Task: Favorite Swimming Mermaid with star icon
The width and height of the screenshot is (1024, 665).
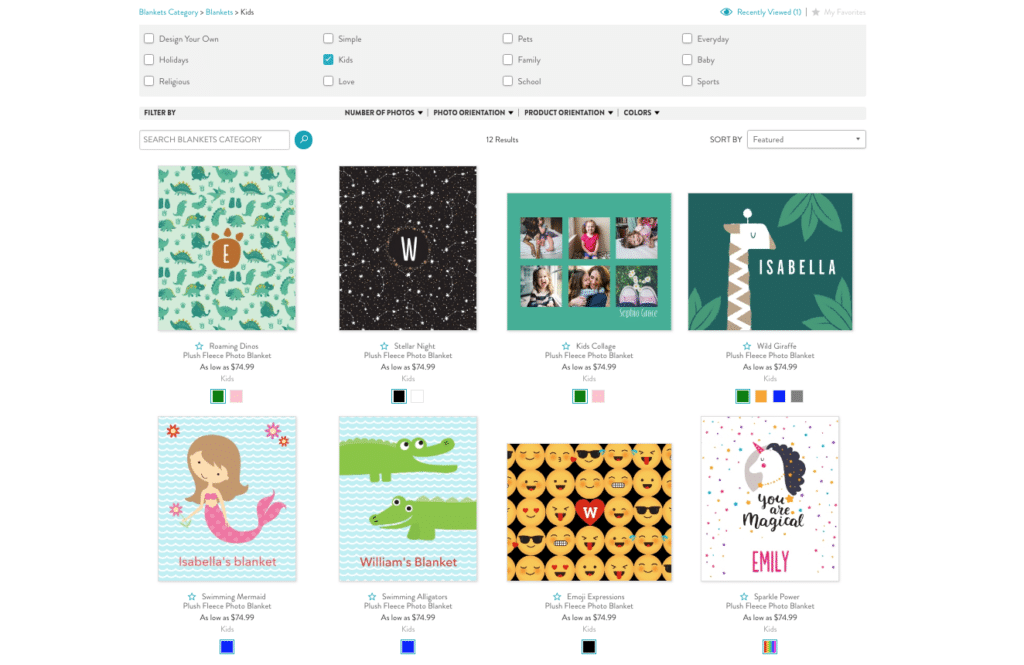Action: coord(192,597)
